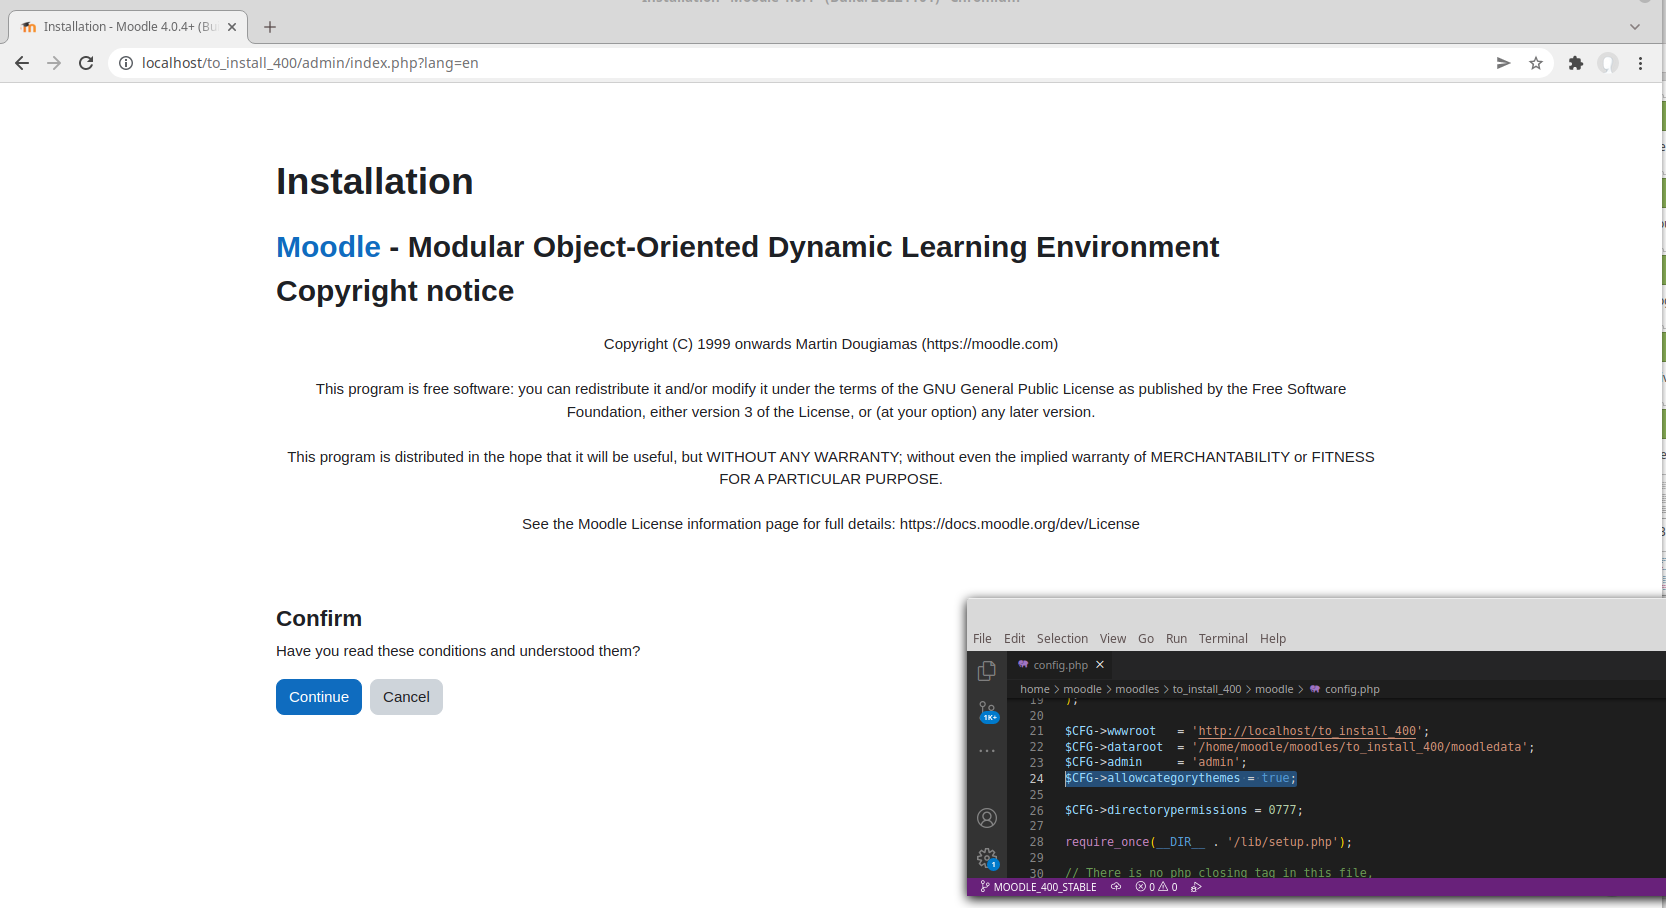Open Source Control icon with 1K+ badge

coord(987,712)
